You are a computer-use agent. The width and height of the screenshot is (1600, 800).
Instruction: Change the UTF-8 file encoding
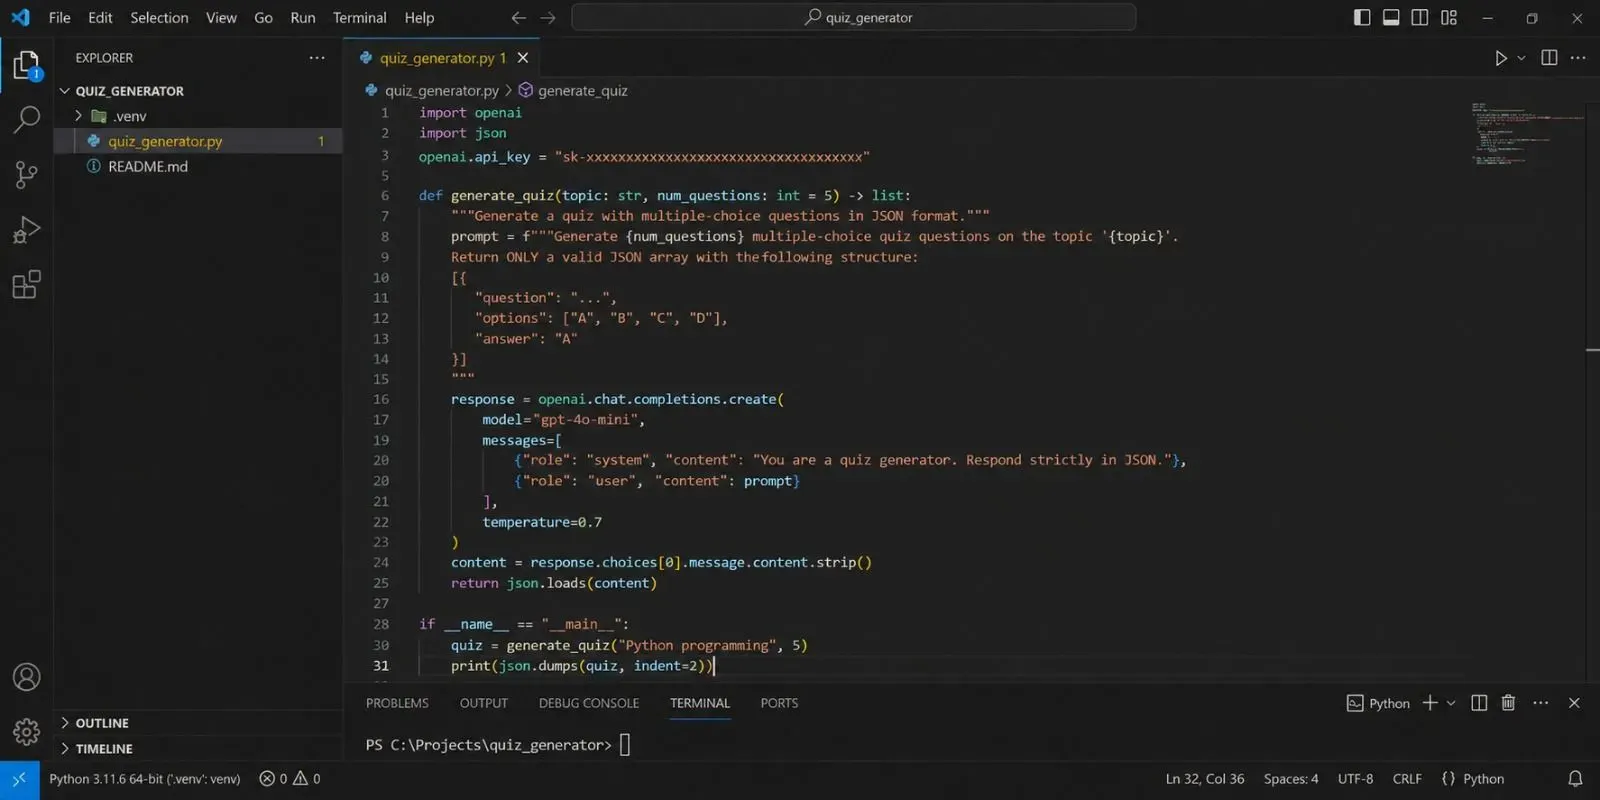[x=1355, y=779]
